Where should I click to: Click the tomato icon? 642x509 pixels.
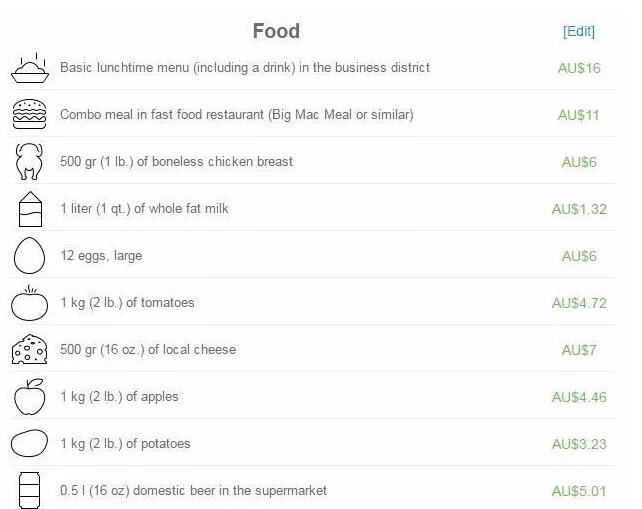tap(30, 303)
